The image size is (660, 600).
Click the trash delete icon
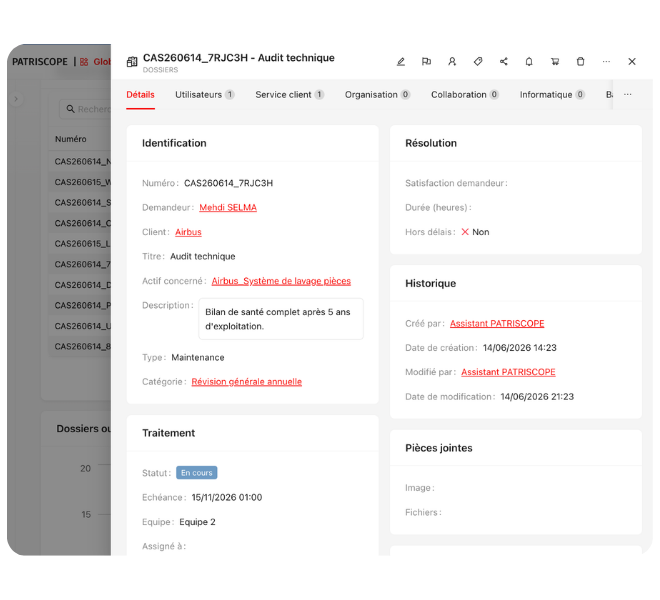coord(580,62)
